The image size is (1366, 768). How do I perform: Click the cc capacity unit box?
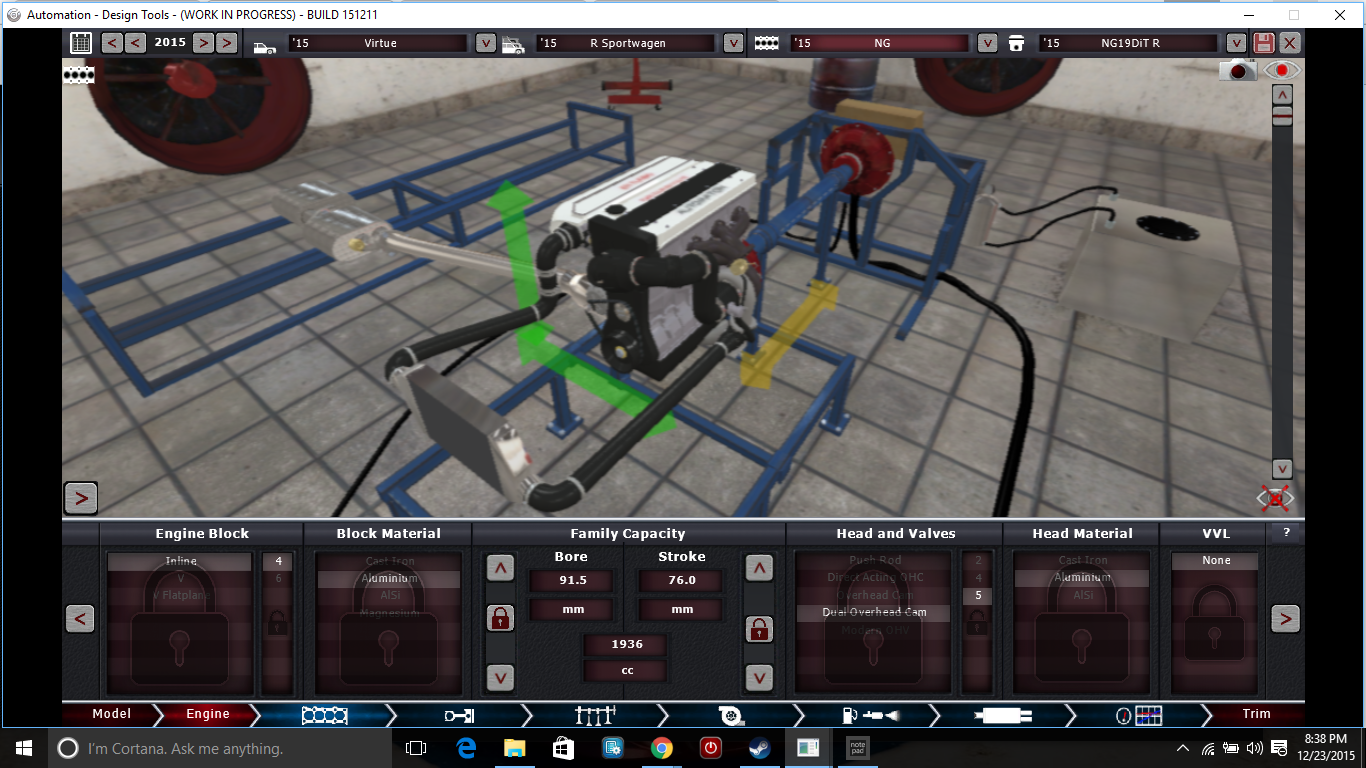(x=627, y=671)
